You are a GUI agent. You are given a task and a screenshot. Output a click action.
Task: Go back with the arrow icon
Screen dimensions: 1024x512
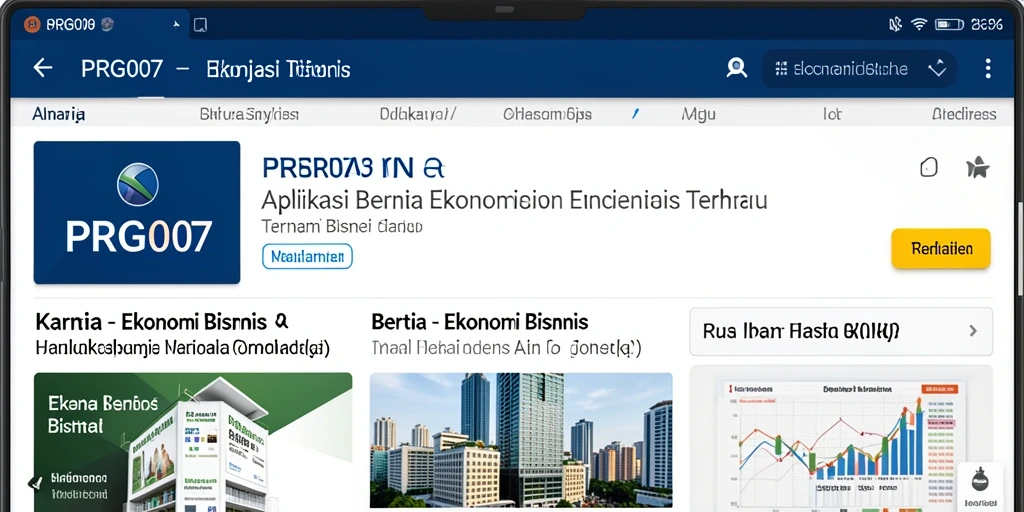43,68
